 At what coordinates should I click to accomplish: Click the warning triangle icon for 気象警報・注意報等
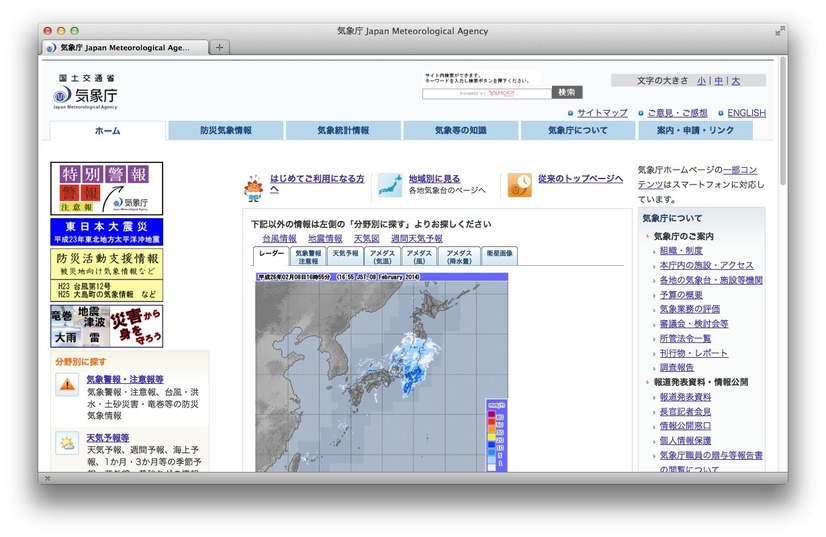(x=67, y=385)
